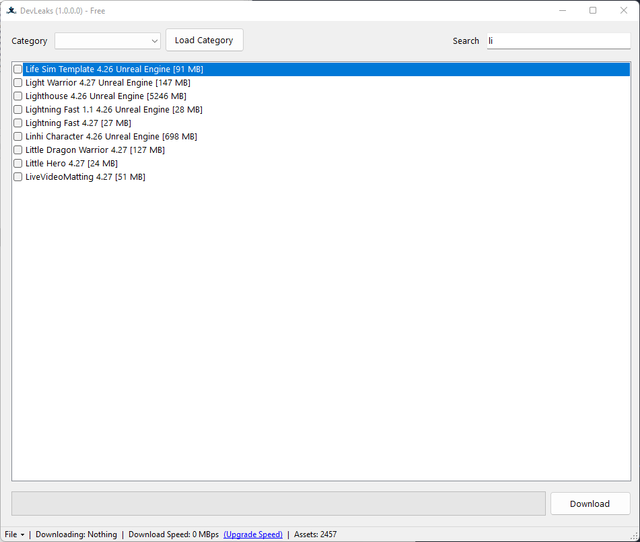This screenshot has height=542, width=640.
Task: Click the Assets: 2457 status text
Action: tap(315, 534)
